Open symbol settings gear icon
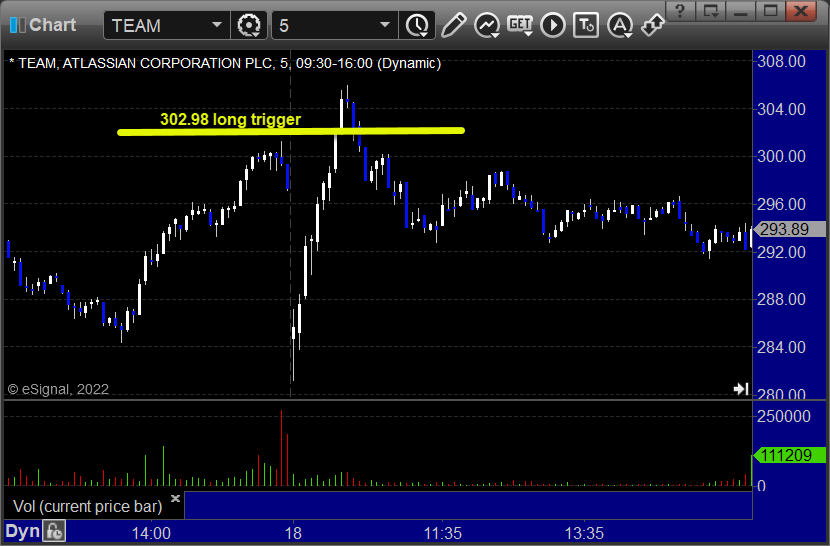 click(249, 25)
